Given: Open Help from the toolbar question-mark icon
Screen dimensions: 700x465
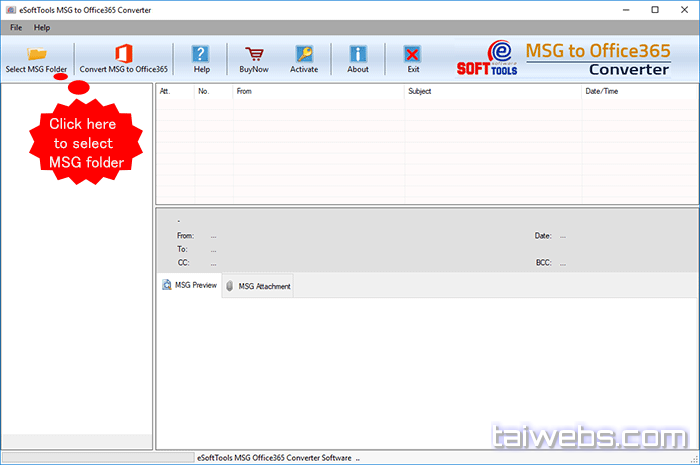Looking at the screenshot, I should coord(201,54).
